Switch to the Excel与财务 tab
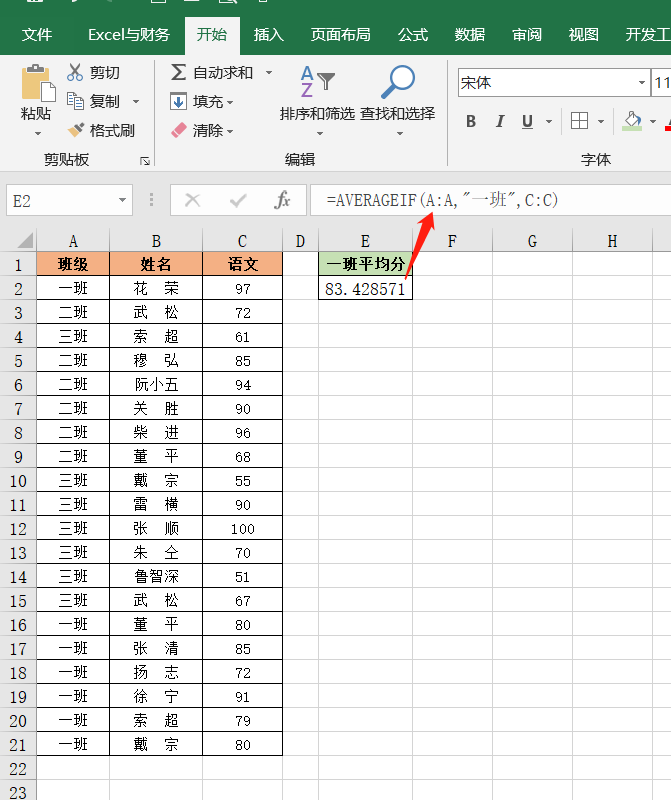This screenshot has height=800, width=671. click(x=129, y=35)
